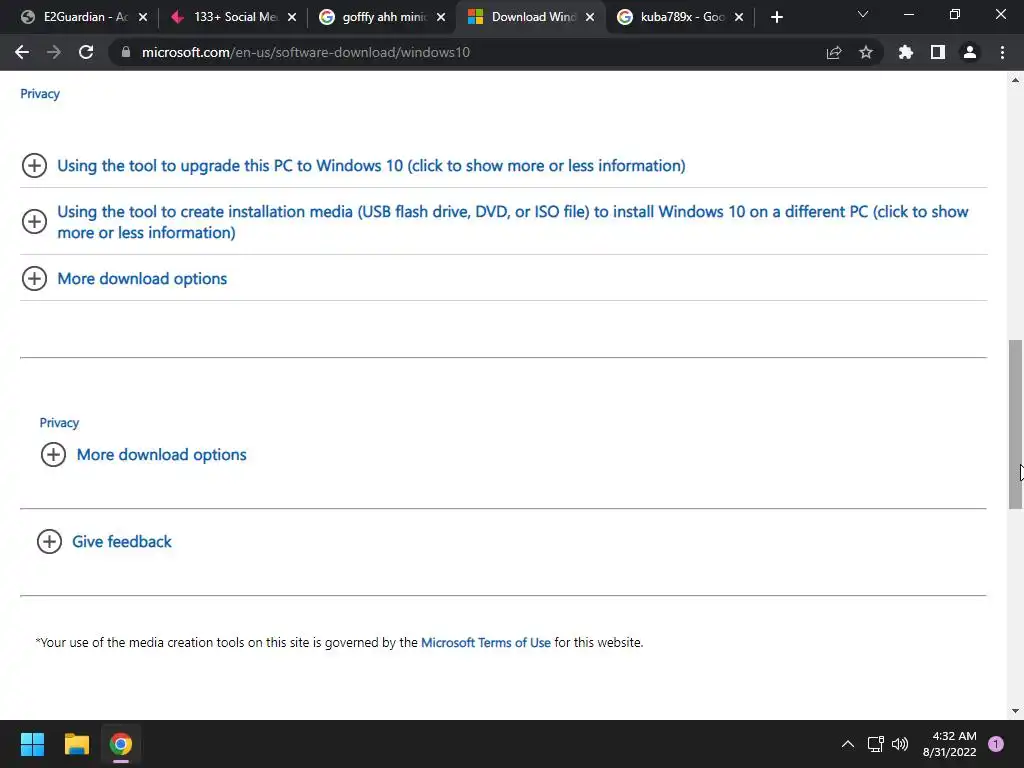Image resolution: width=1024 pixels, height=768 pixels.
Task: Open network status tray icon
Action: click(876, 744)
